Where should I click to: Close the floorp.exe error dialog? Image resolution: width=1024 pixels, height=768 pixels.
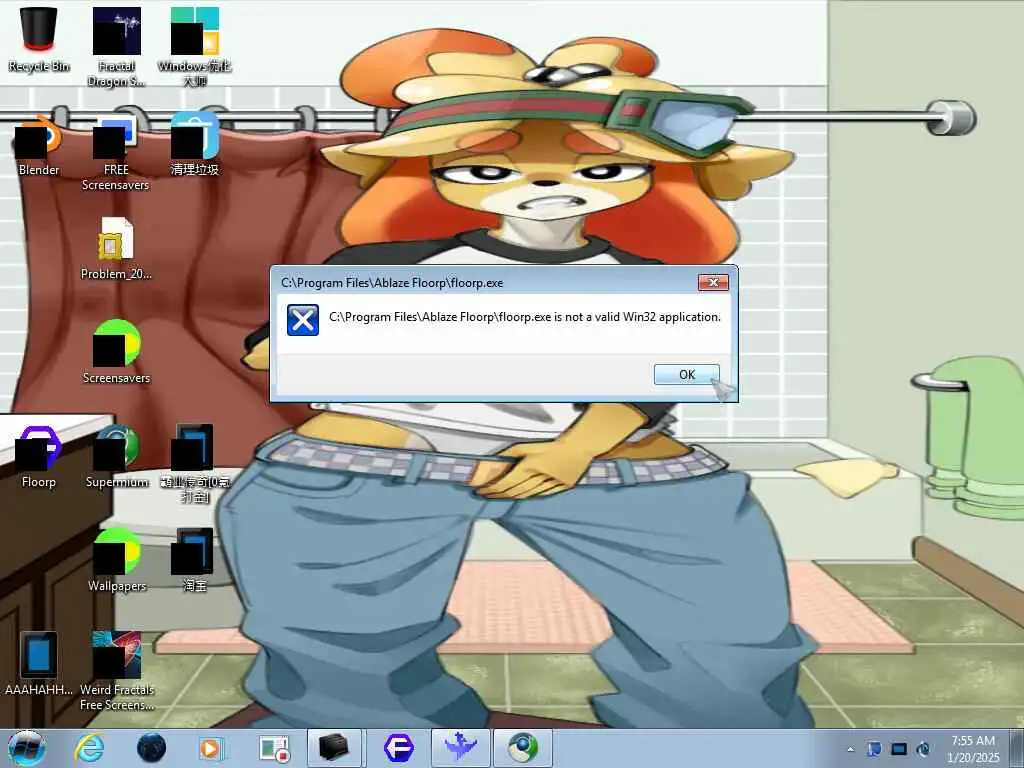point(713,282)
